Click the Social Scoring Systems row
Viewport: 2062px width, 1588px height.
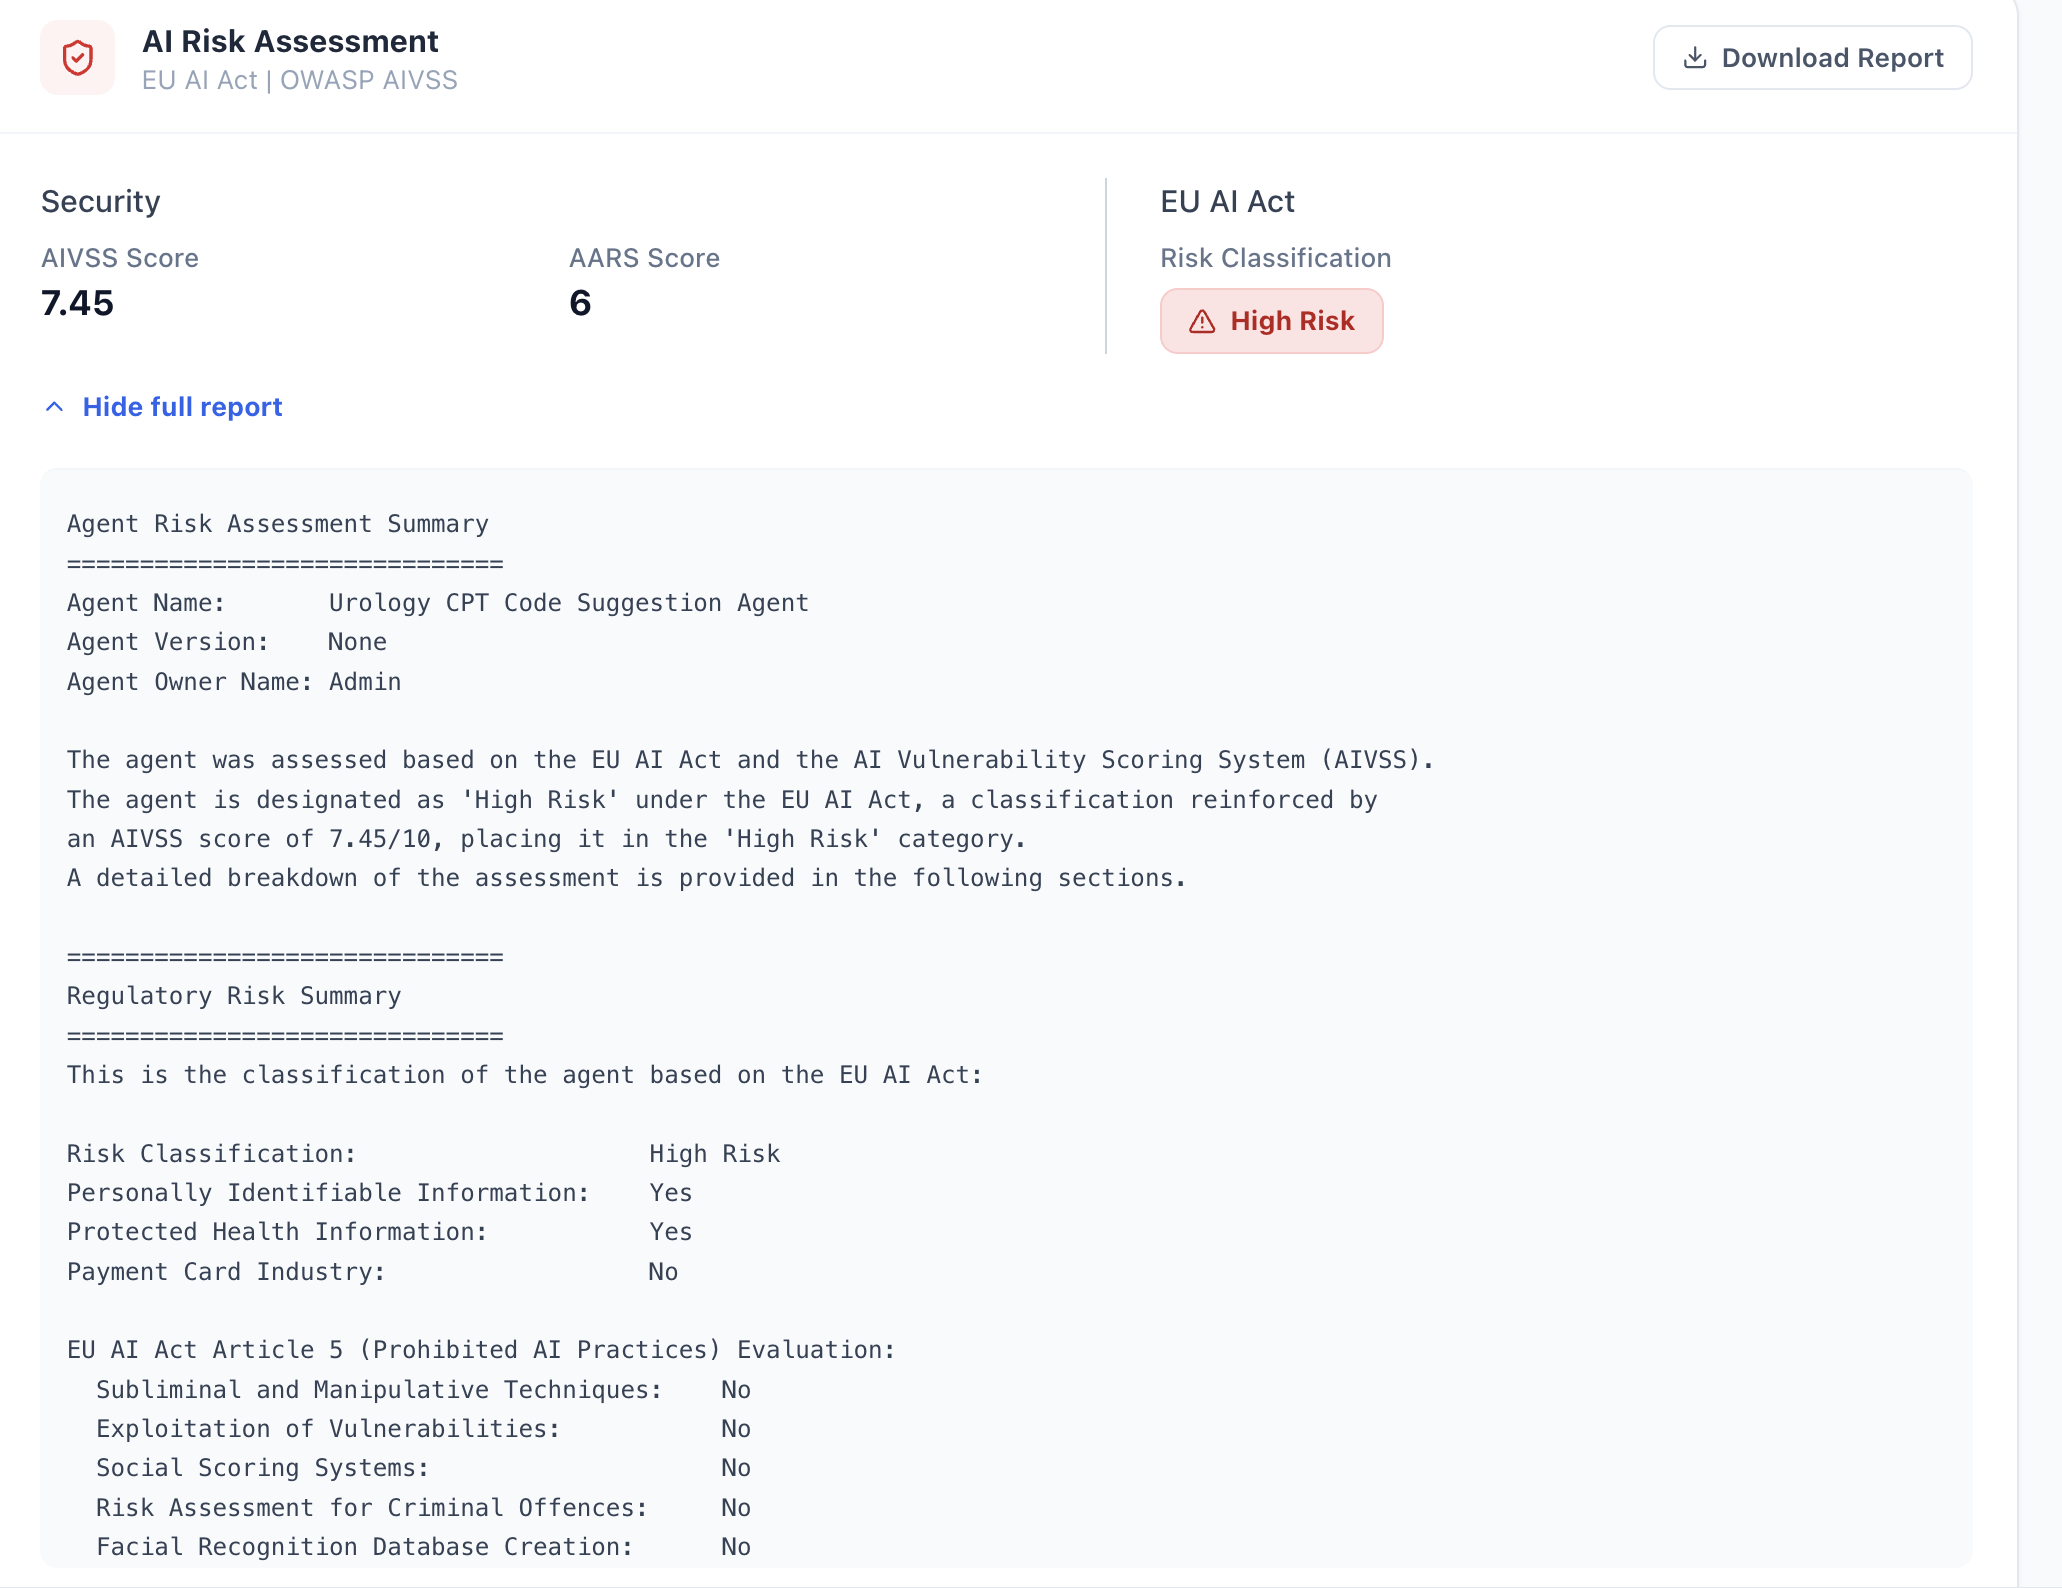(423, 1468)
